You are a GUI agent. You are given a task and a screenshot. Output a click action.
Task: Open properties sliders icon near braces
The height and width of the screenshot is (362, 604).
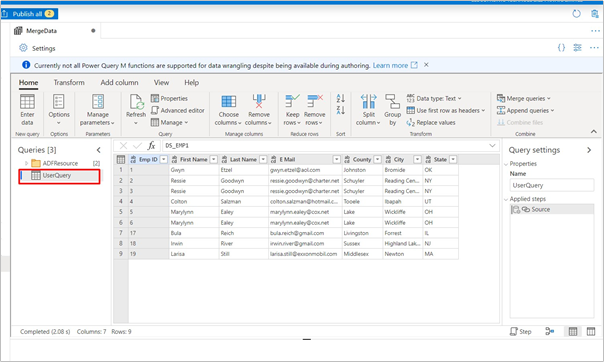click(577, 48)
